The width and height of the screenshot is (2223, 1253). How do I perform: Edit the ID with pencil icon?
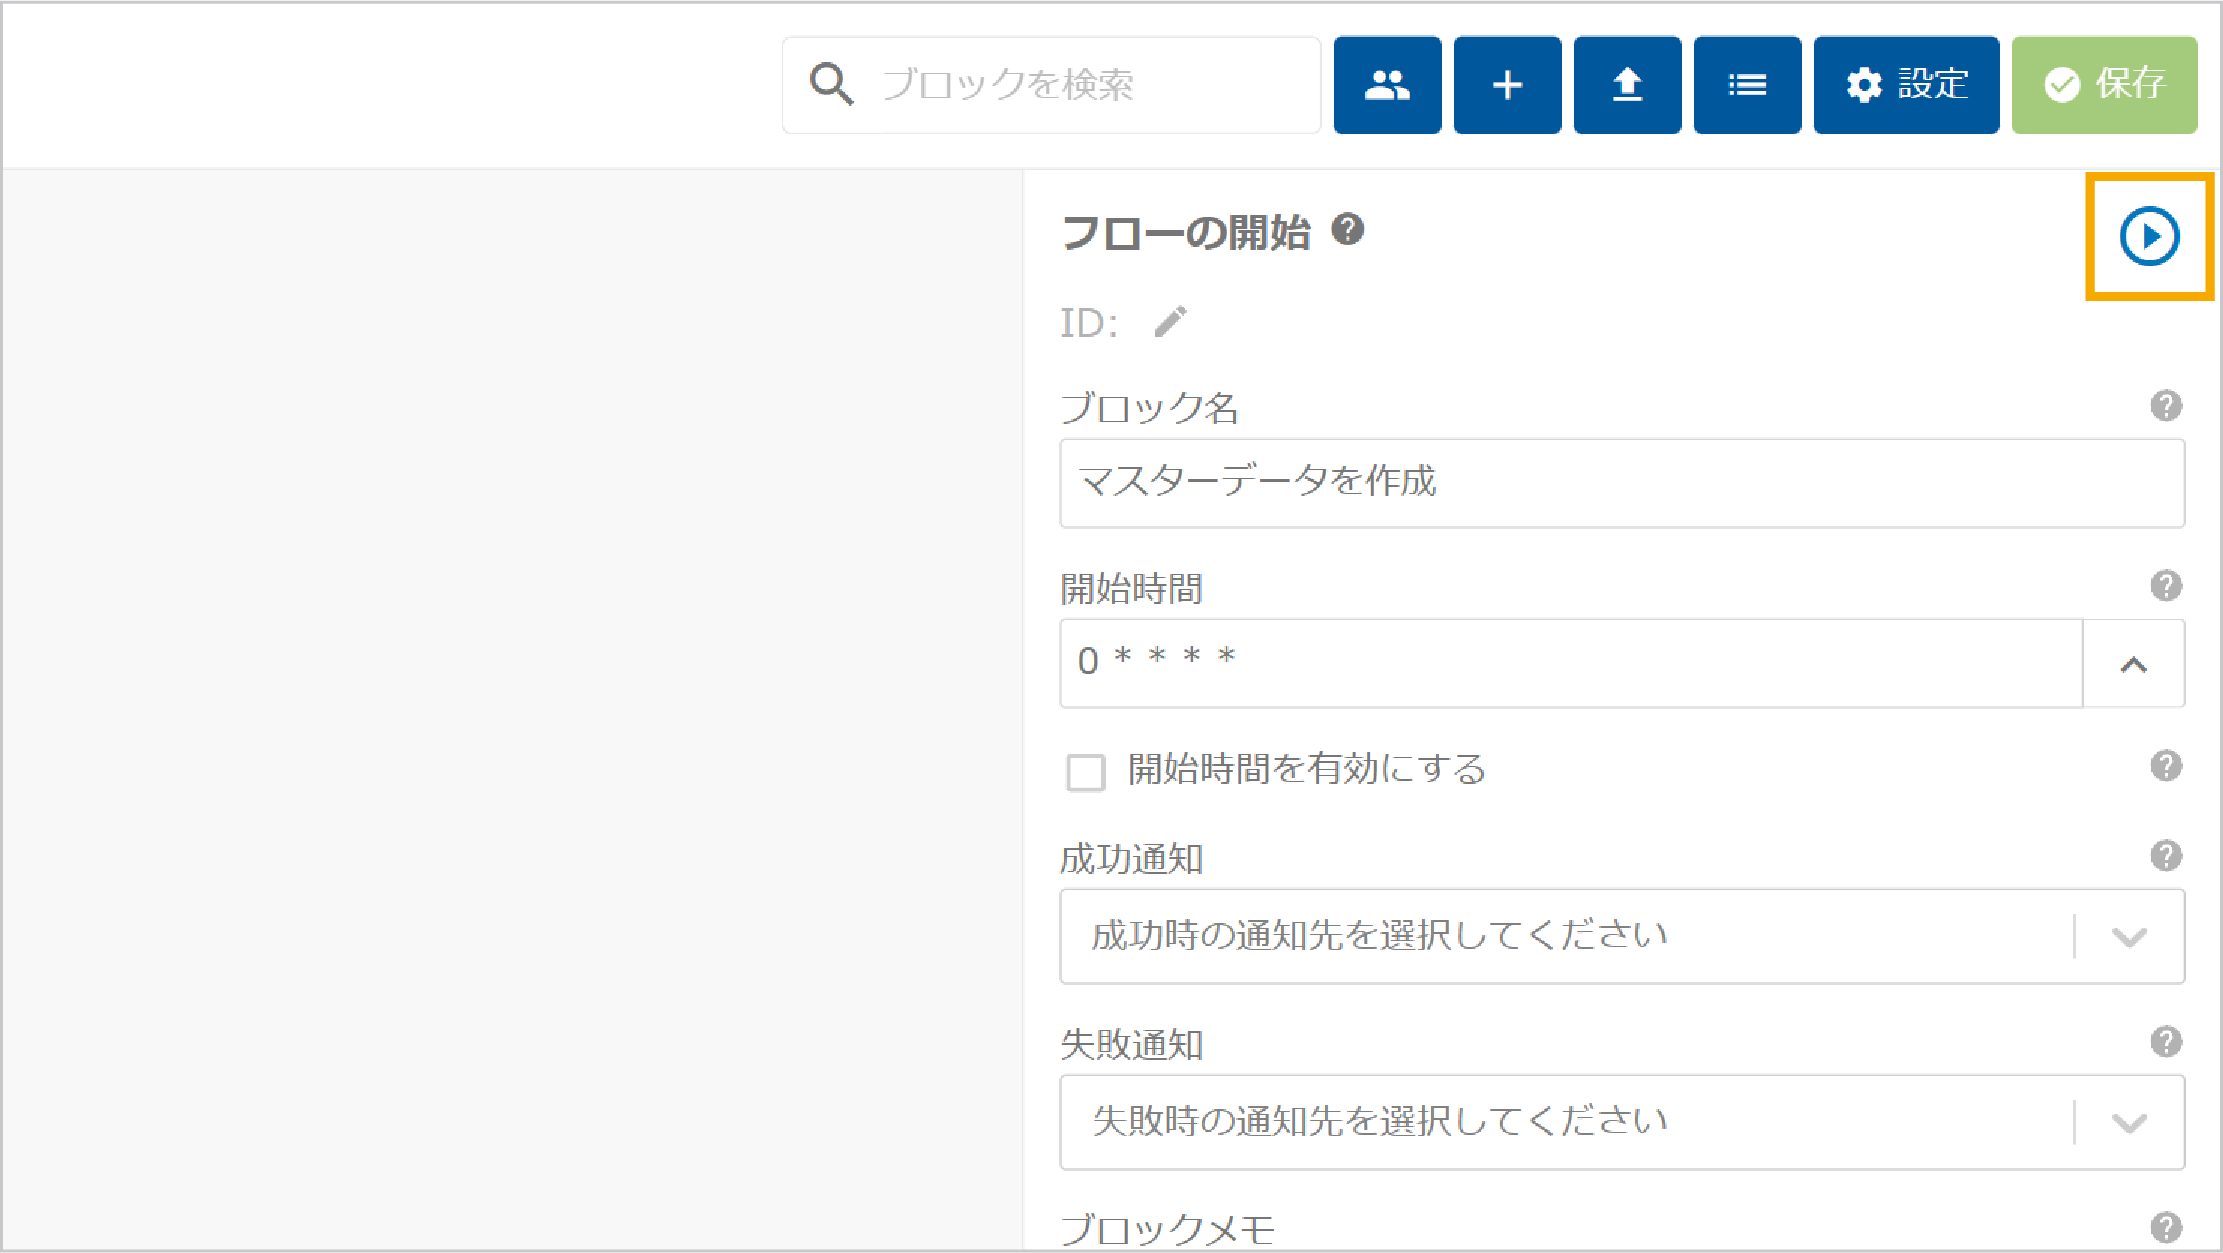tap(1171, 322)
